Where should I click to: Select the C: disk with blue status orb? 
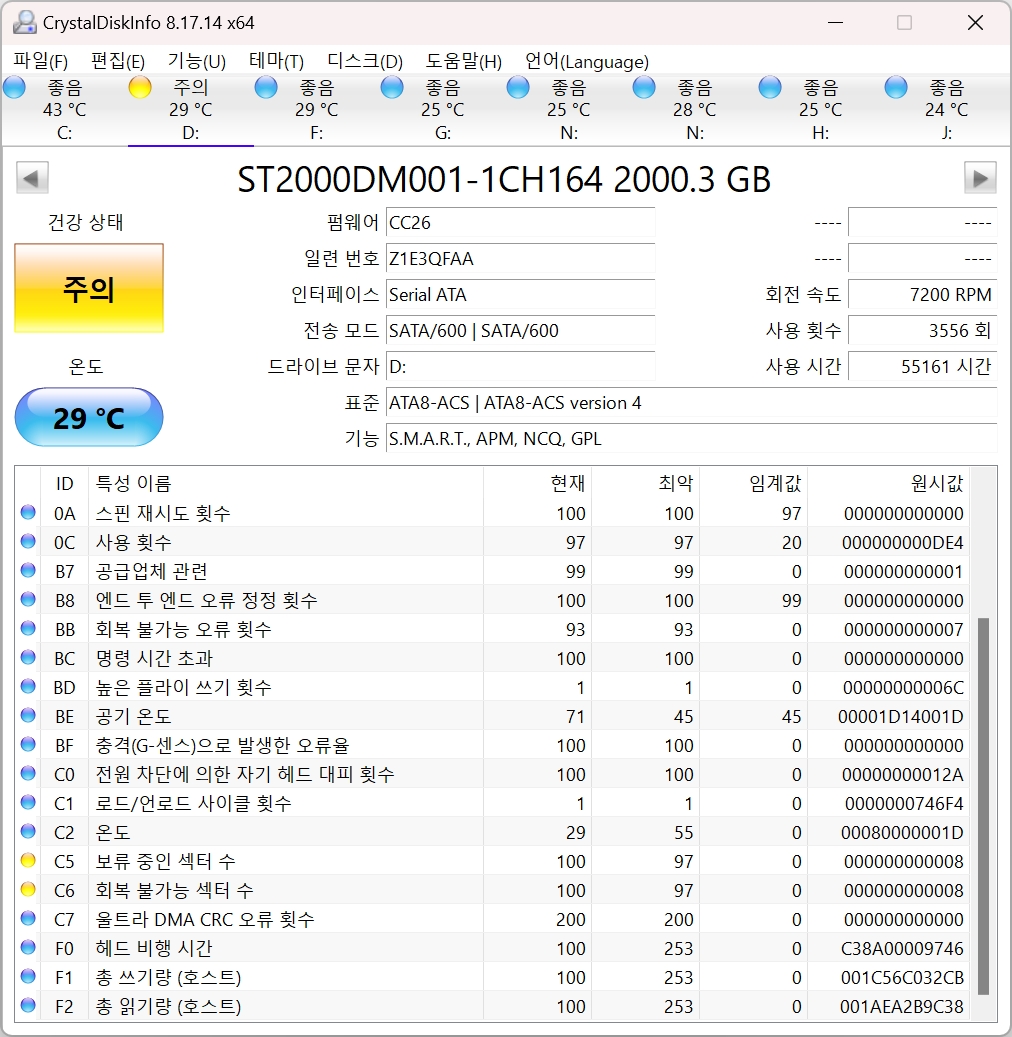coord(15,88)
